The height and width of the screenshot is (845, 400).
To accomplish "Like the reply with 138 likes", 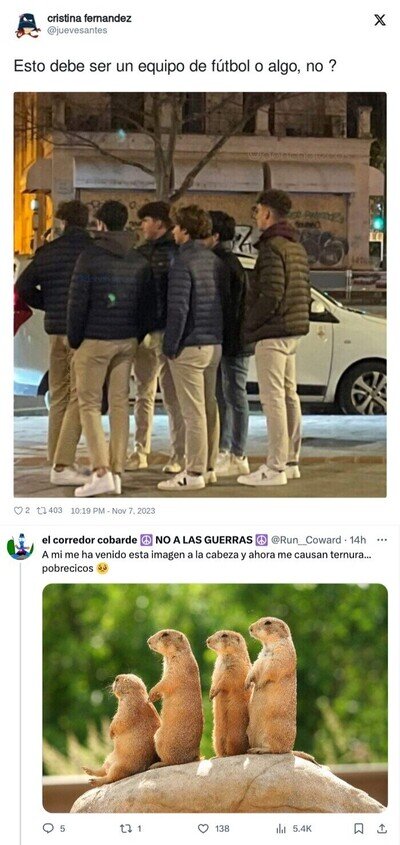I will 203,828.
